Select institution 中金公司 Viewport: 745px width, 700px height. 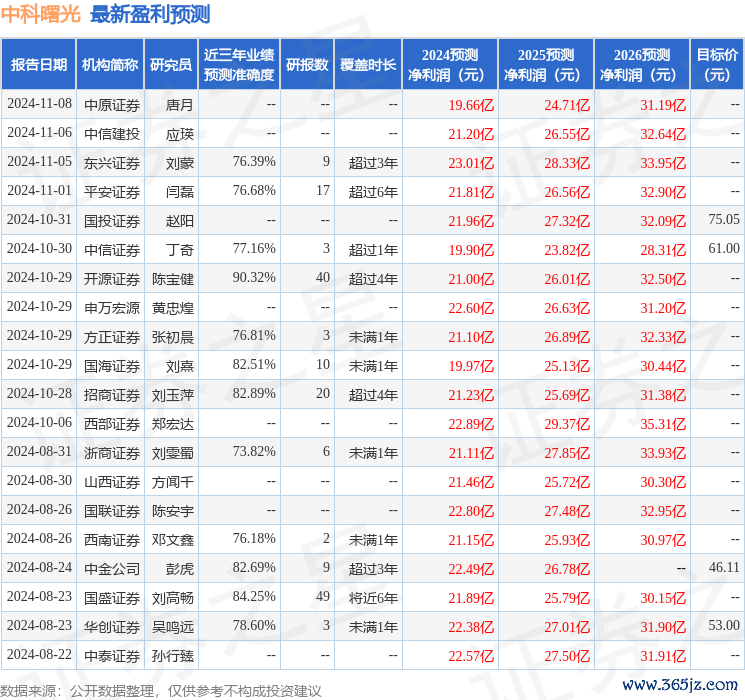point(112,569)
